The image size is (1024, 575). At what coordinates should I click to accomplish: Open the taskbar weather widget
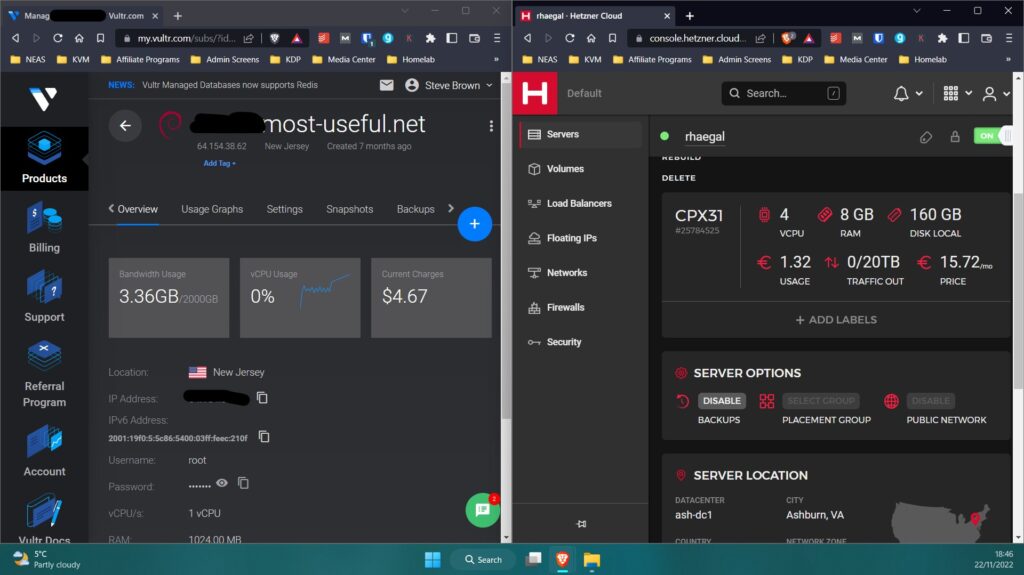click(47, 559)
